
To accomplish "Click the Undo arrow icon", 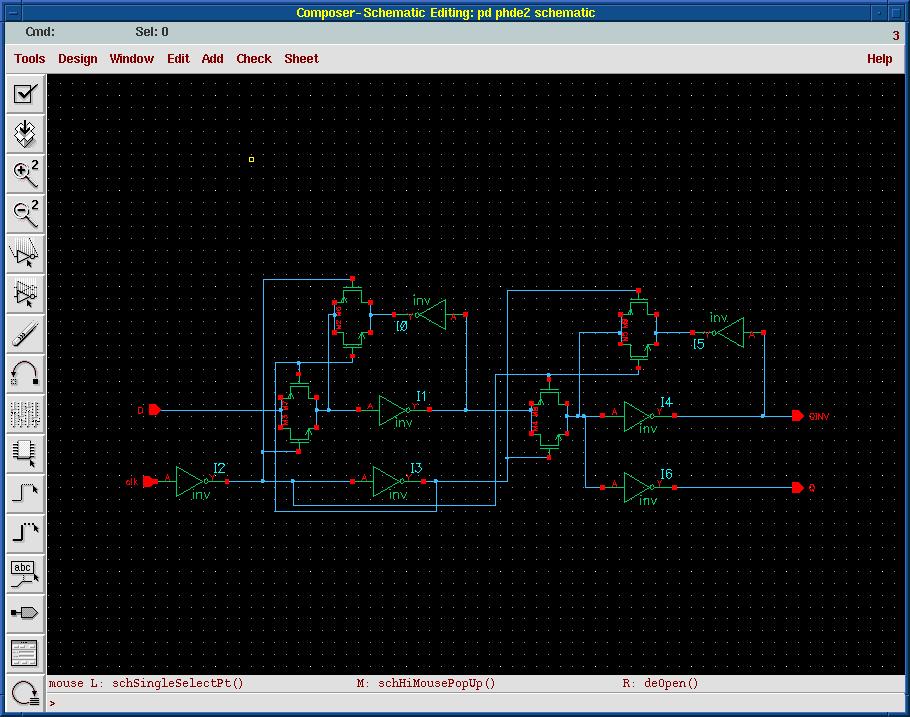I will [x=24, y=373].
